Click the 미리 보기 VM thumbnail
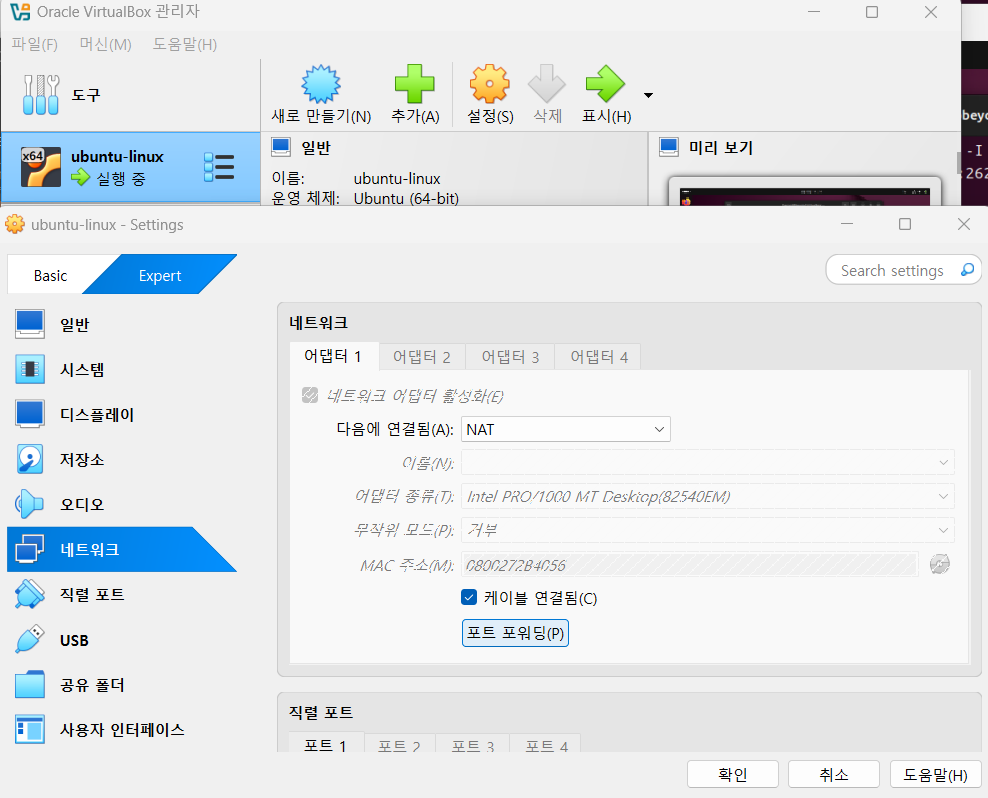 (x=805, y=192)
